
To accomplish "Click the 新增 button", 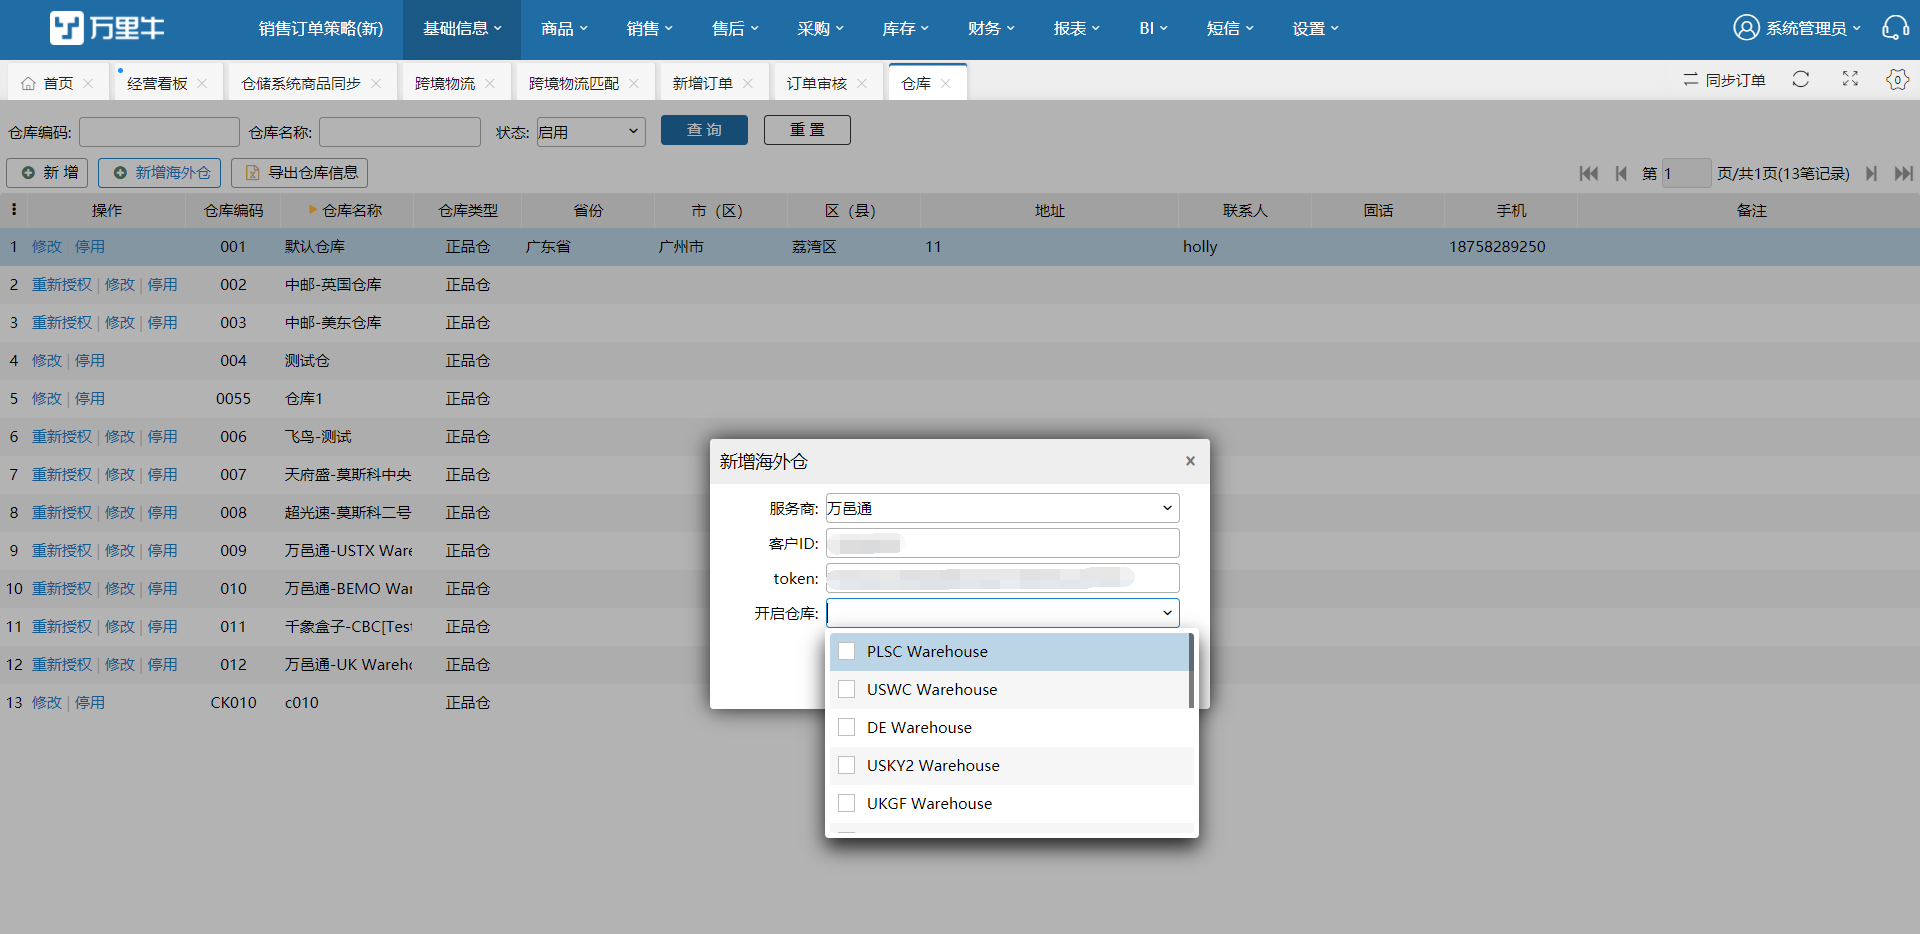I will point(48,173).
